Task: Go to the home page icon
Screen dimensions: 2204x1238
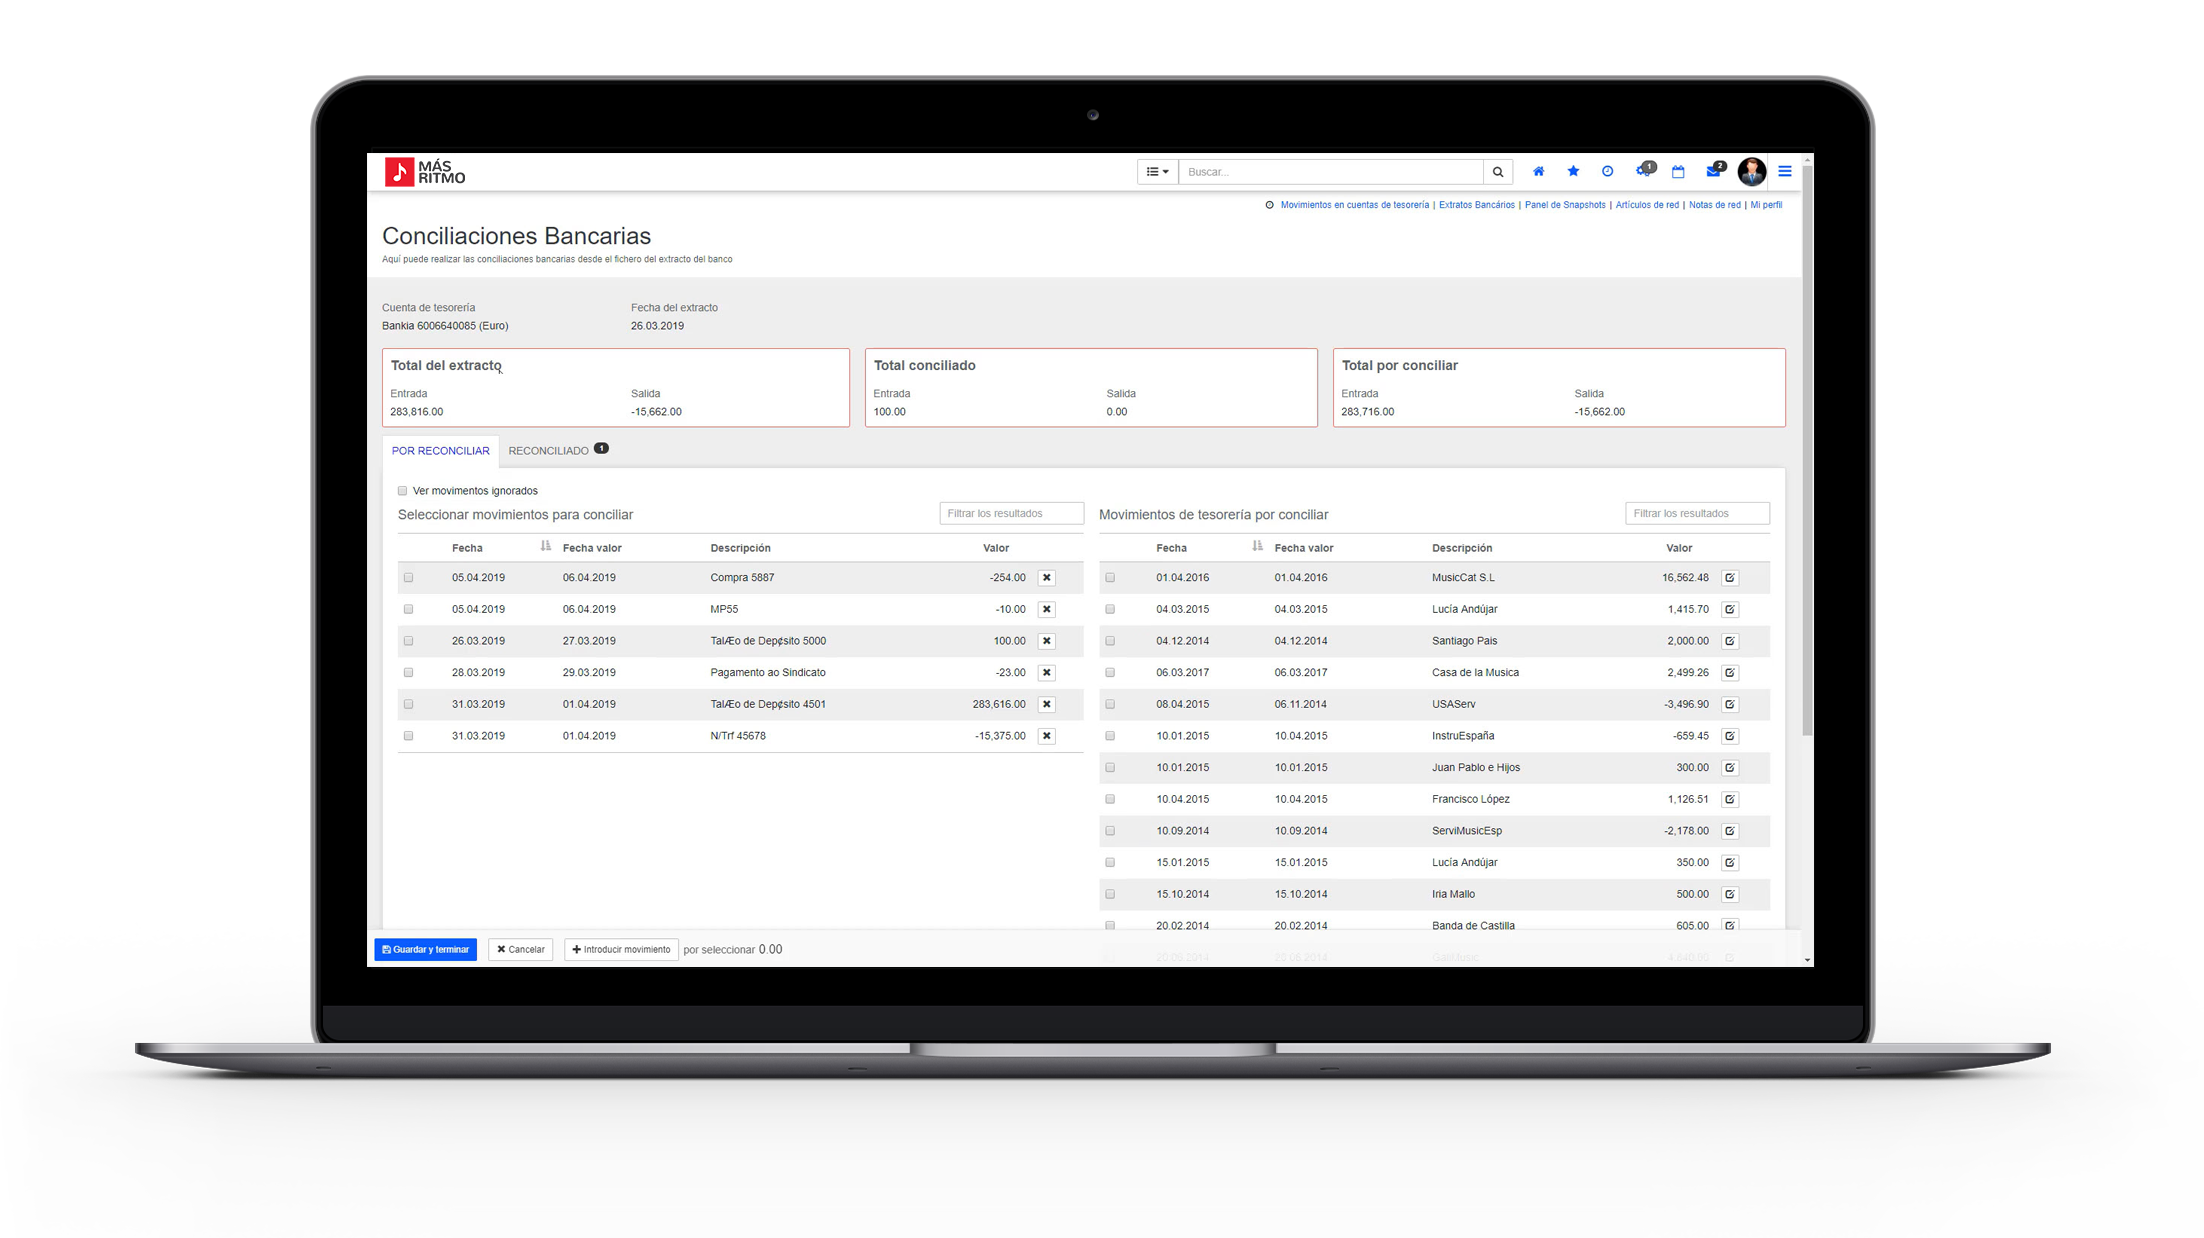Action: (x=1538, y=172)
